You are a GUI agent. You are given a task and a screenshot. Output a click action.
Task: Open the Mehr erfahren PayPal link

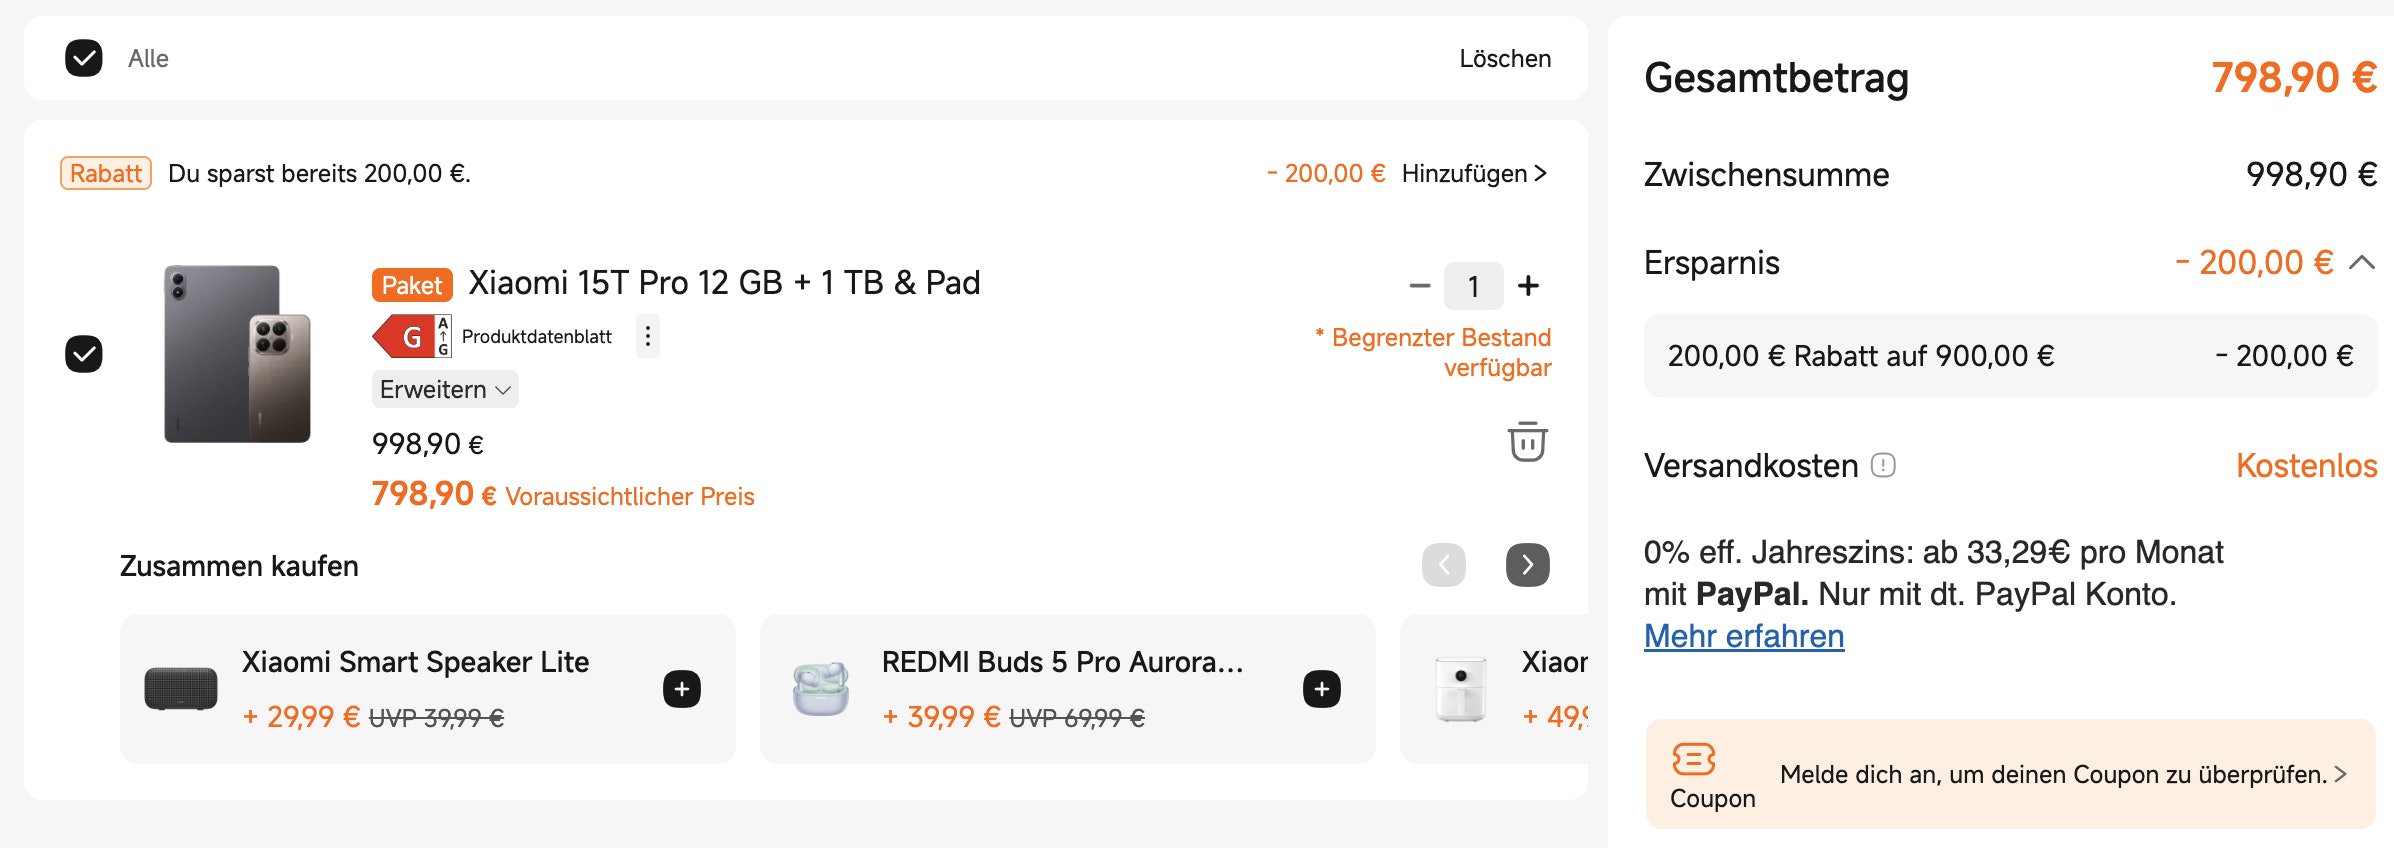tap(1743, 636)
